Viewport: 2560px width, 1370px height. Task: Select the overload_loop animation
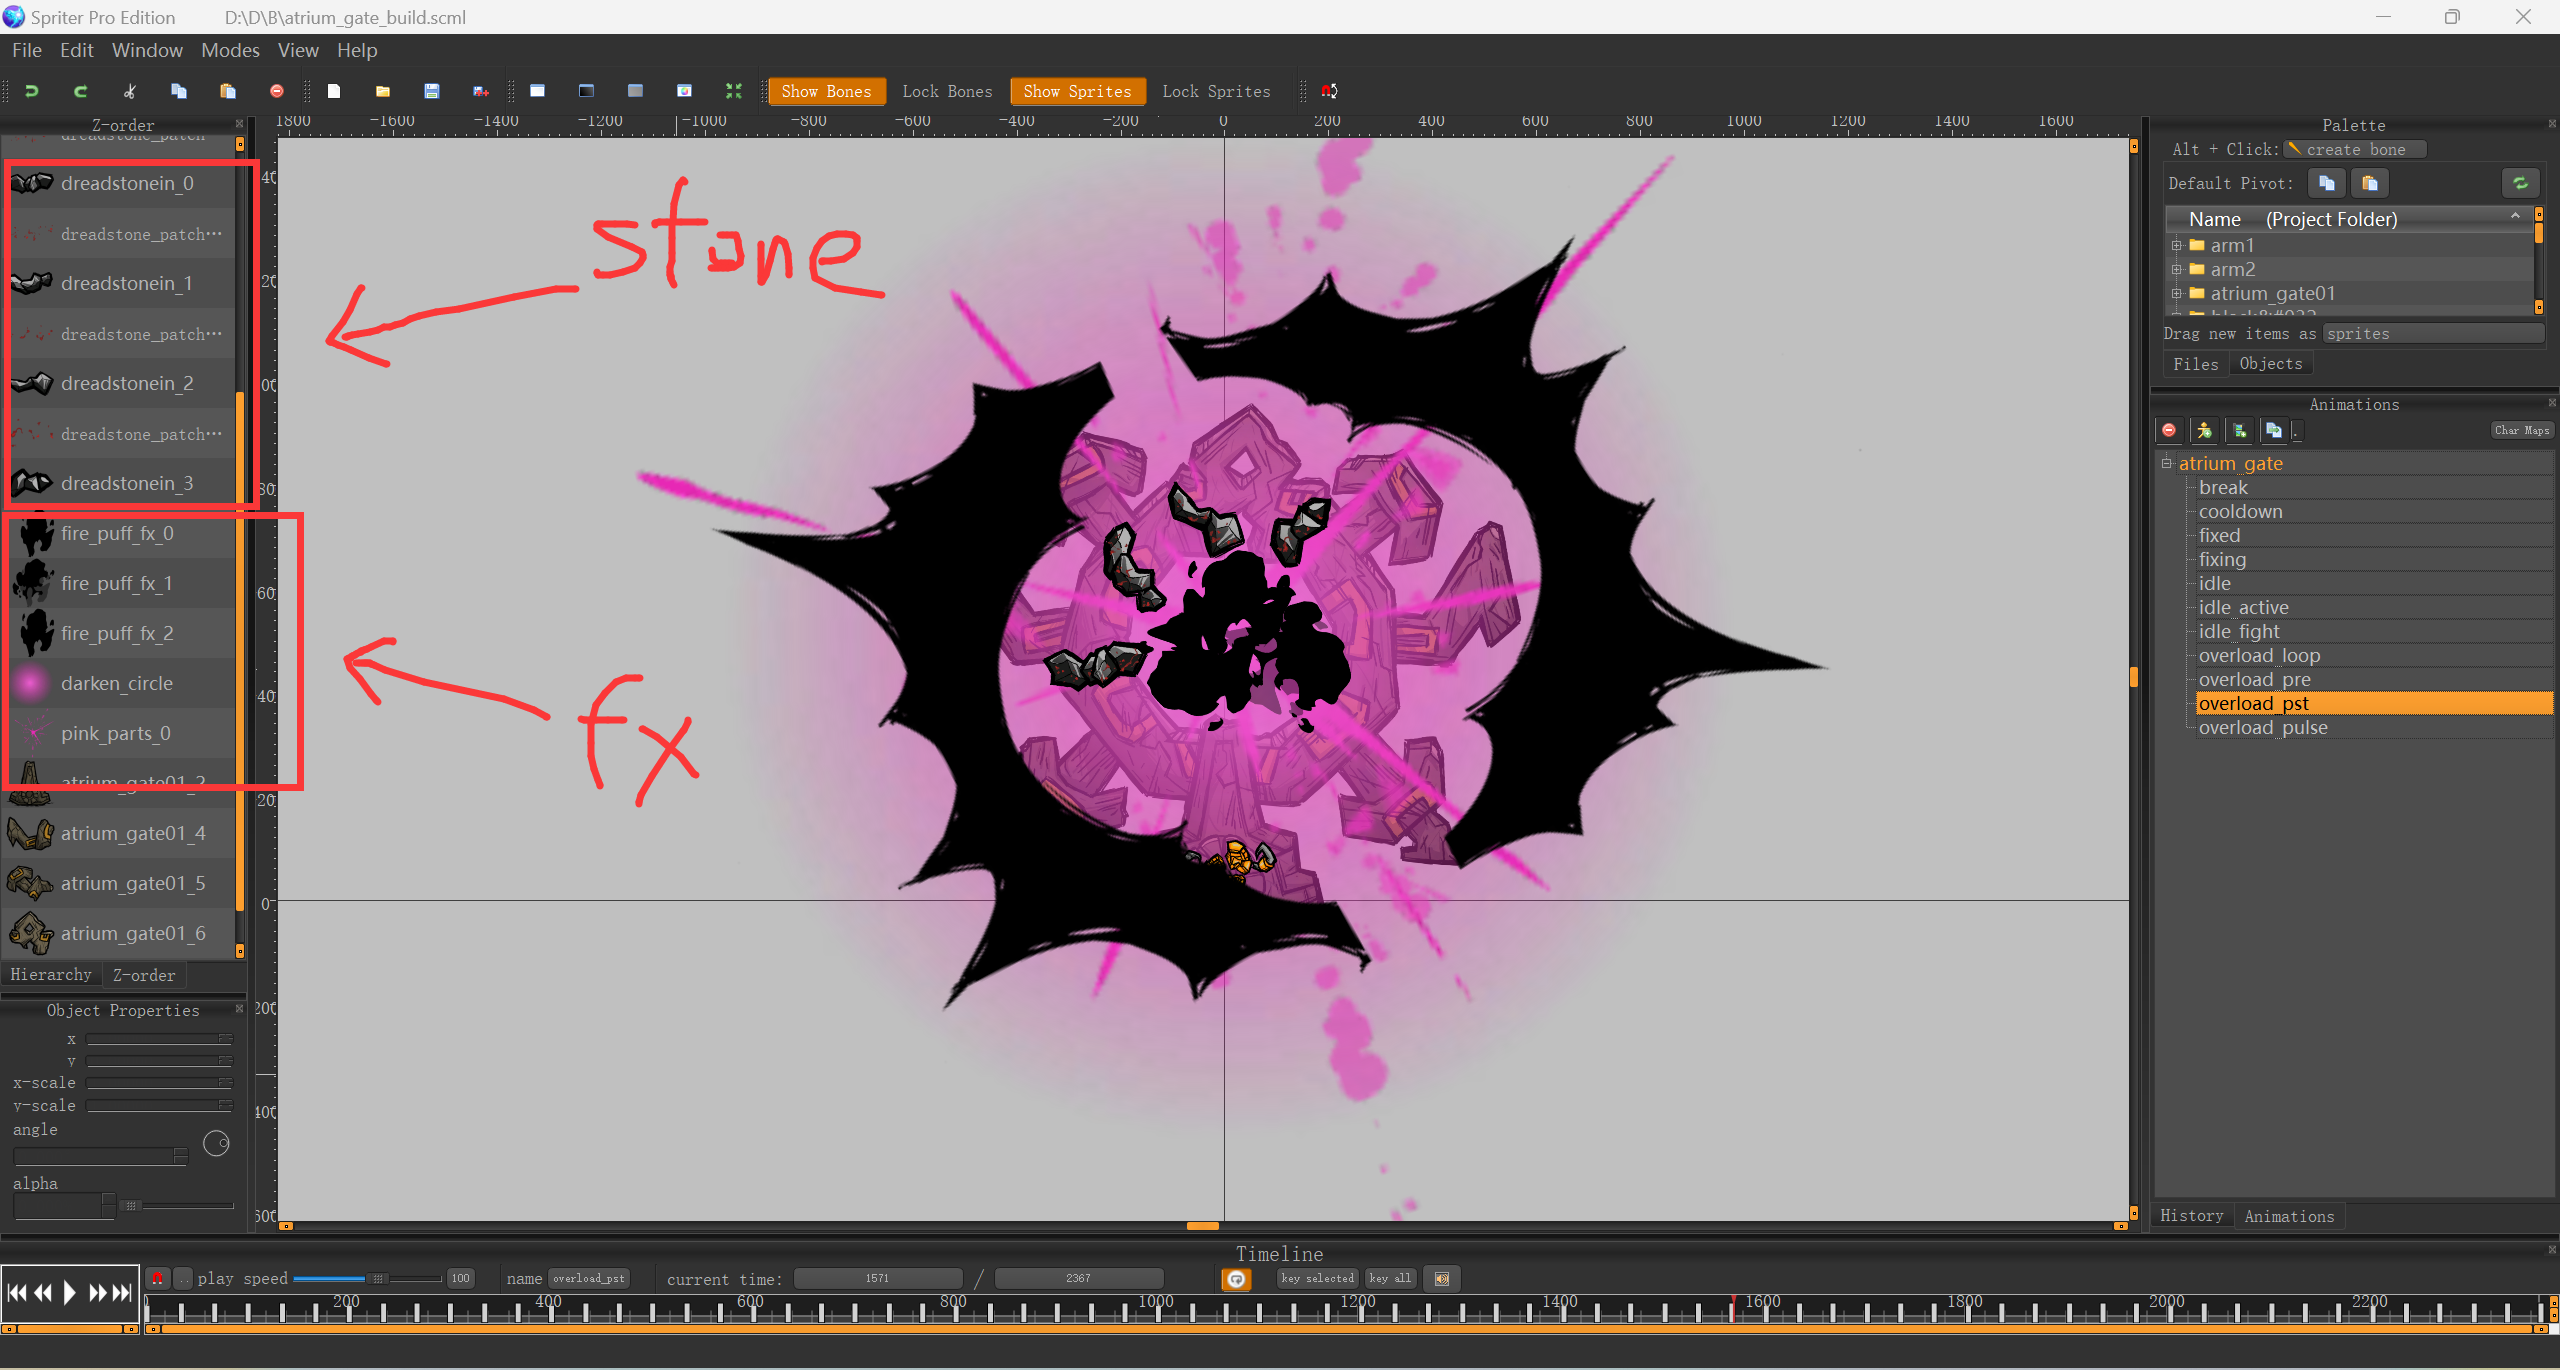(x=2259, y=655)
